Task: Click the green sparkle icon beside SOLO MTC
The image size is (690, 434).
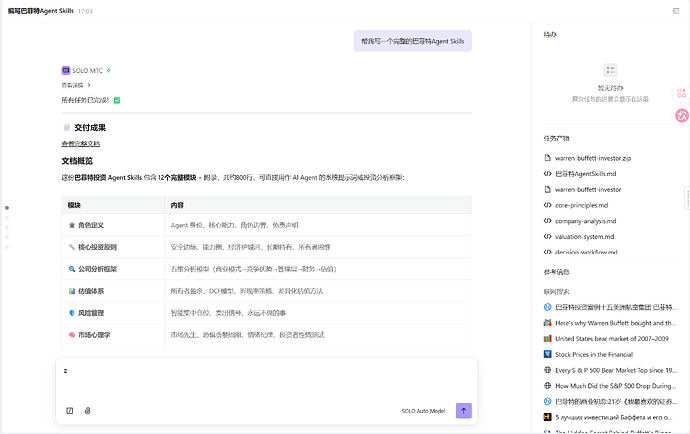Action: (x=109, y=70)
